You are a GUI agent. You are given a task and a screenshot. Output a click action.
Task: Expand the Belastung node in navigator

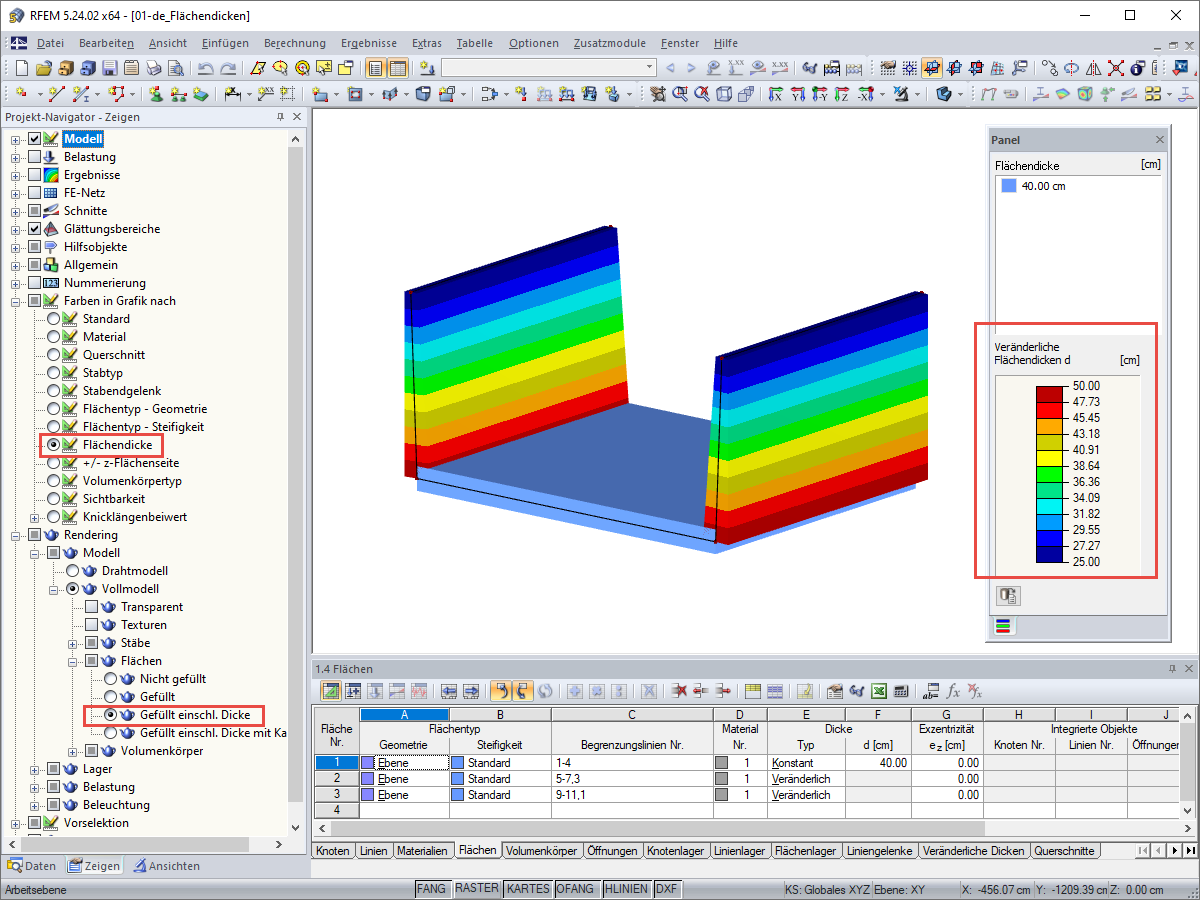pyautogui.click(x=16, y=157)
